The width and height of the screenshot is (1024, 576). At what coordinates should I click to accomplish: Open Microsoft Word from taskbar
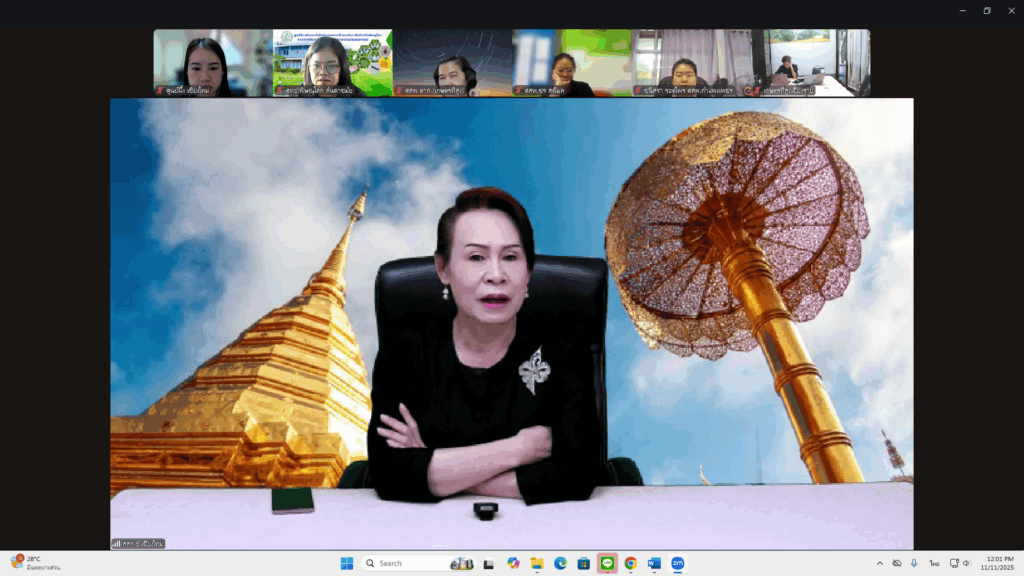coord(654,563)
